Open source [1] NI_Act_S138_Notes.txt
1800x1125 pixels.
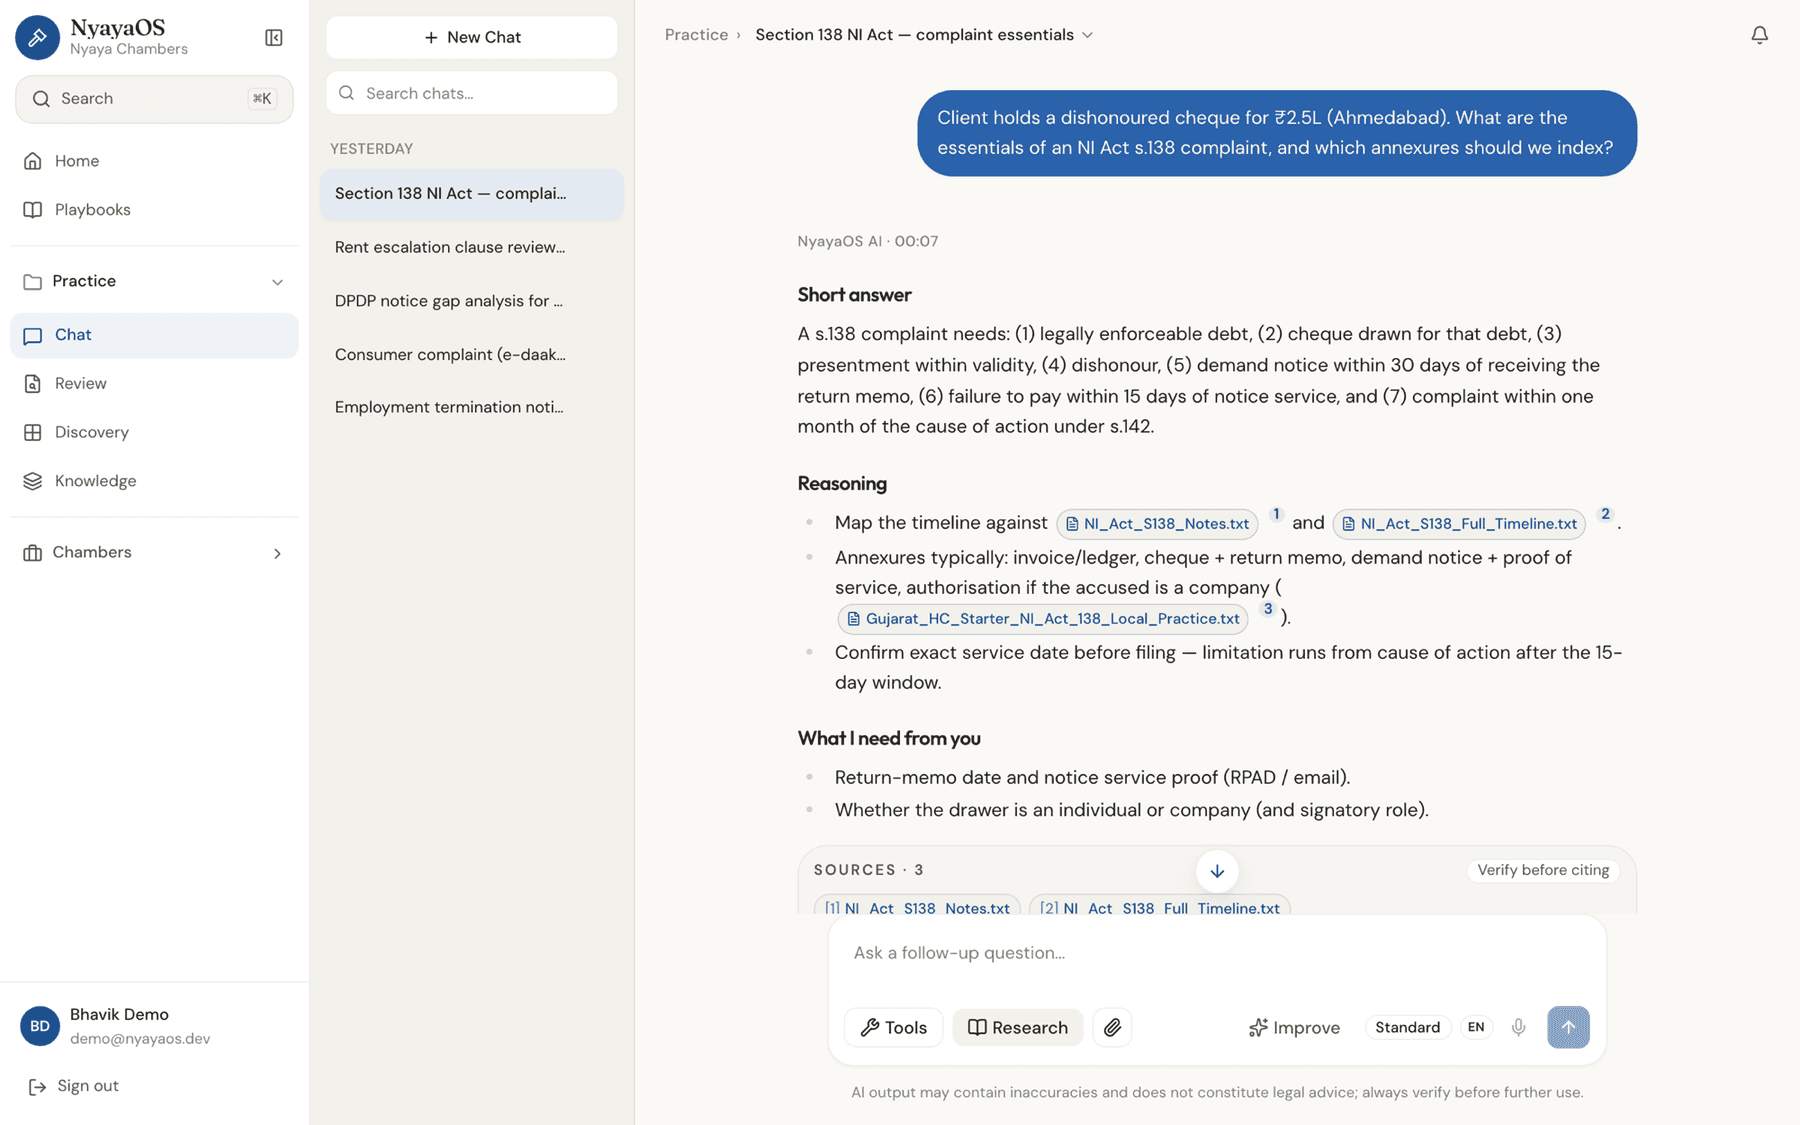[917, 906]
